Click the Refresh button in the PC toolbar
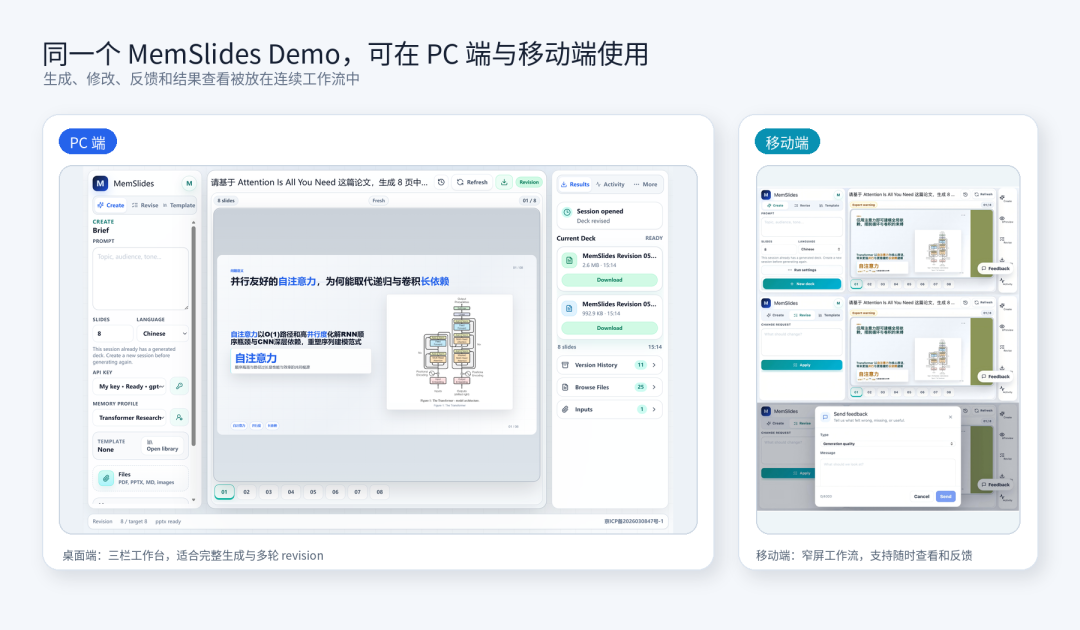Viewport: 1080px width, 630px height. click(472, 182)
